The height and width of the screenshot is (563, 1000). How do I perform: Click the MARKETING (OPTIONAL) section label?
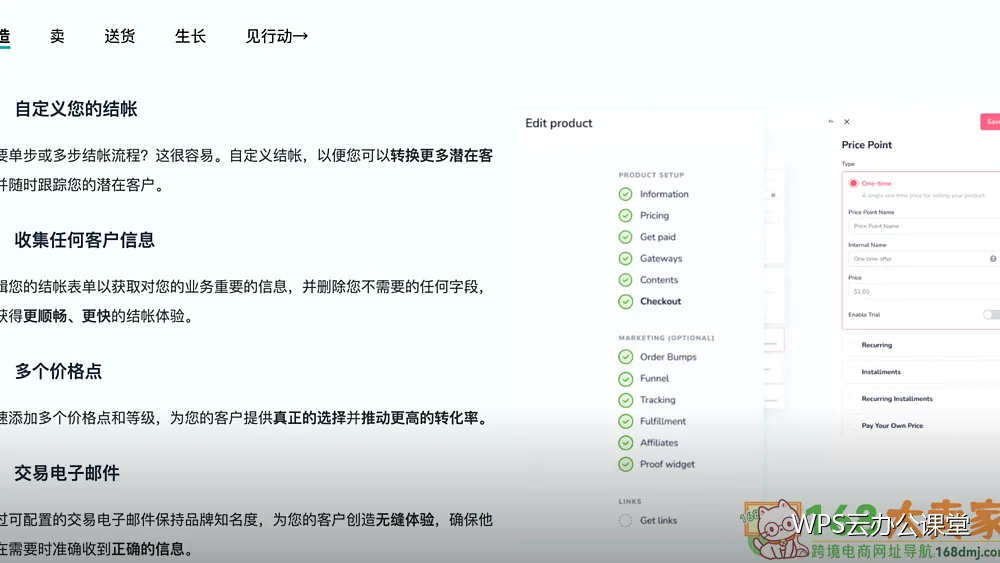pos(666,338)
